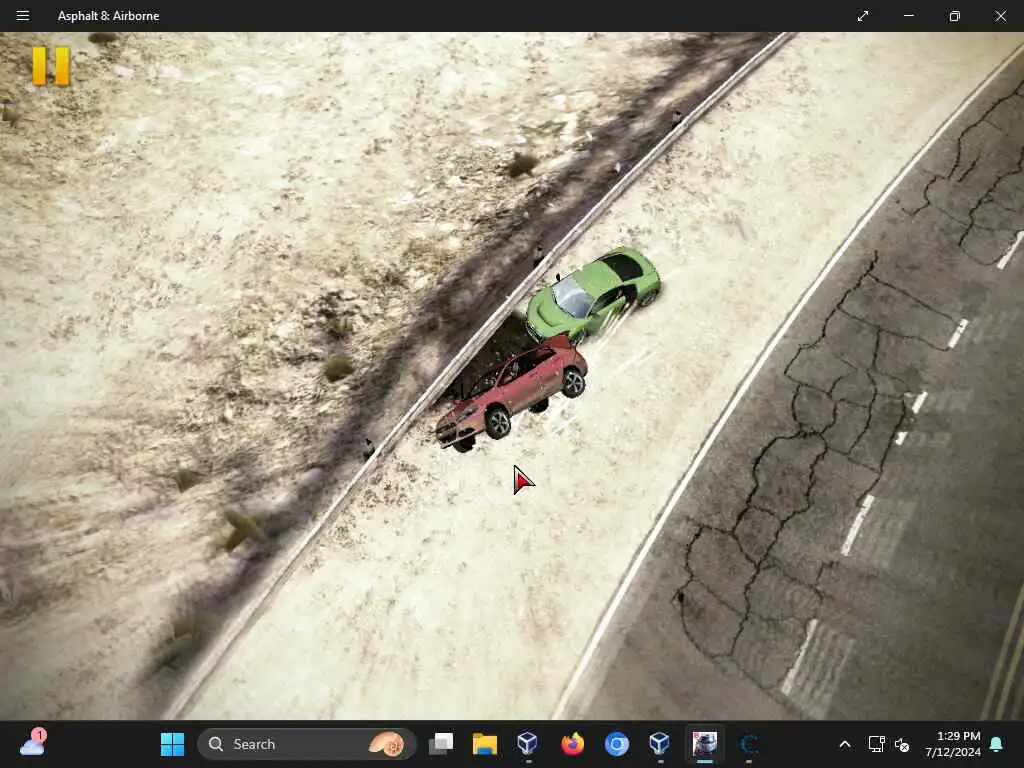Screen dimensions: 1024x768
Task: Open the weather widget on the taskbar
Action: pyautogui.click(x=33, y=743)
